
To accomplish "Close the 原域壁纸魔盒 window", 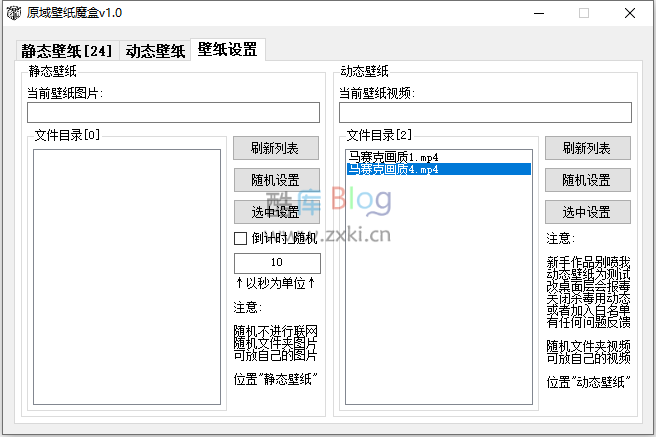I will (630, 13).
